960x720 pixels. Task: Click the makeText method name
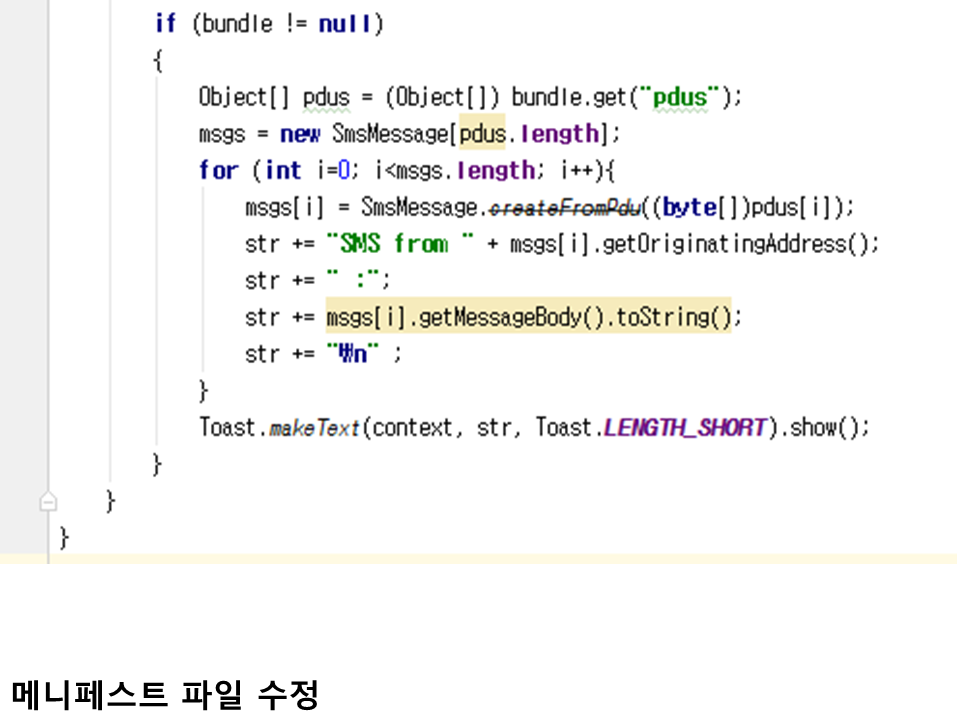(x=314, y=428)
